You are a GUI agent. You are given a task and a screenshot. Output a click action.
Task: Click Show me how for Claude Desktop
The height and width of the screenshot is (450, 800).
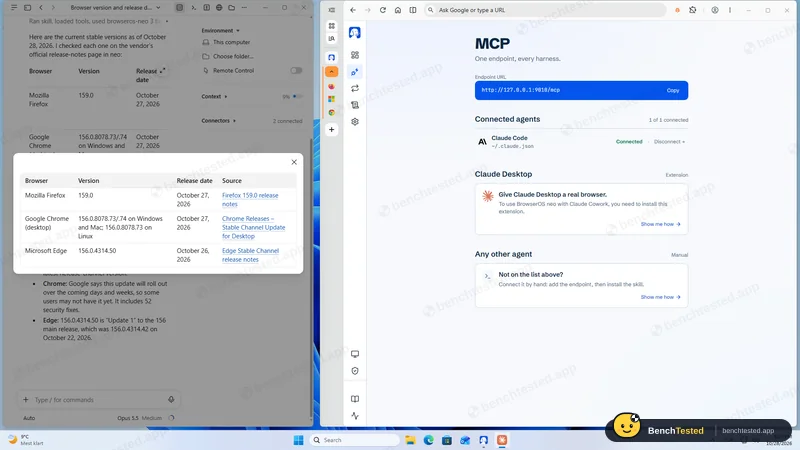(x=660, y=224)
